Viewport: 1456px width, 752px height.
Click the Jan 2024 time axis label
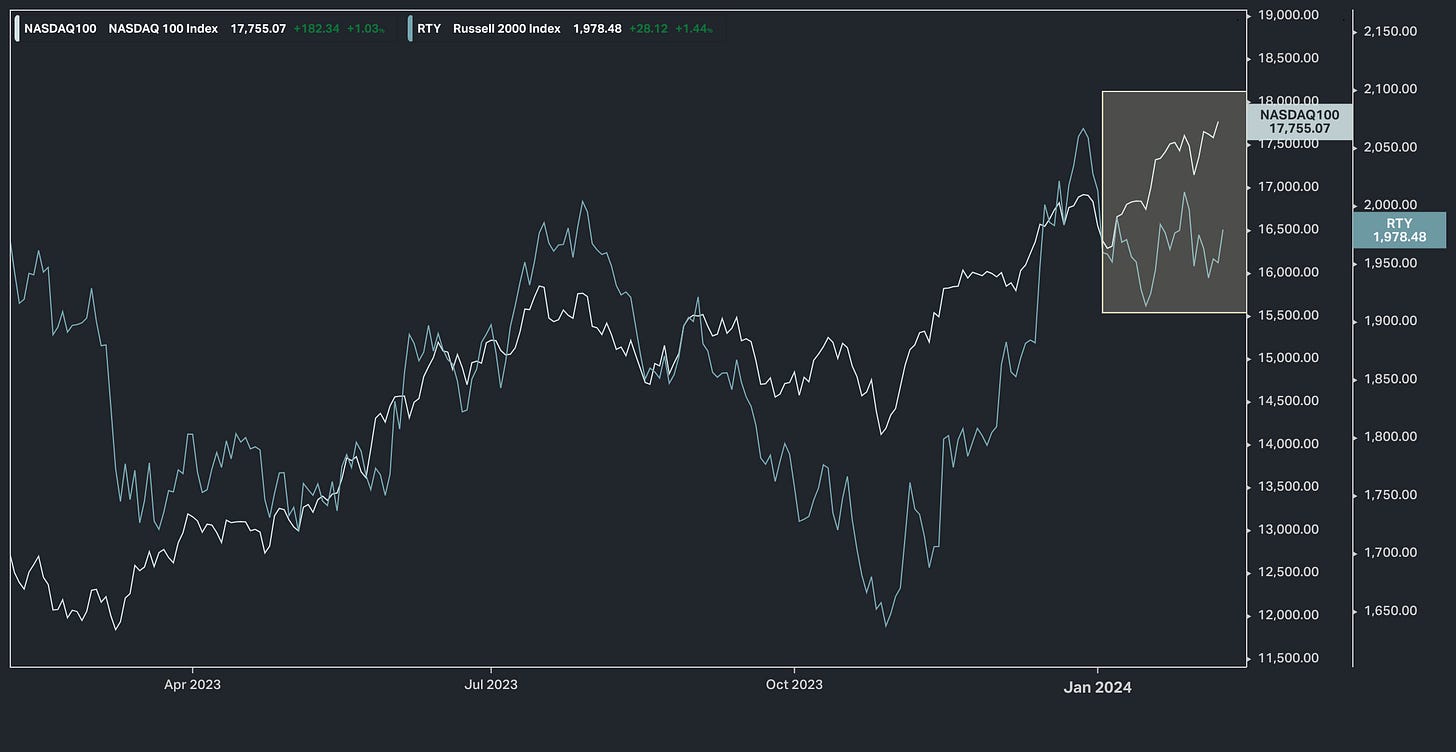coord(1098,687)
